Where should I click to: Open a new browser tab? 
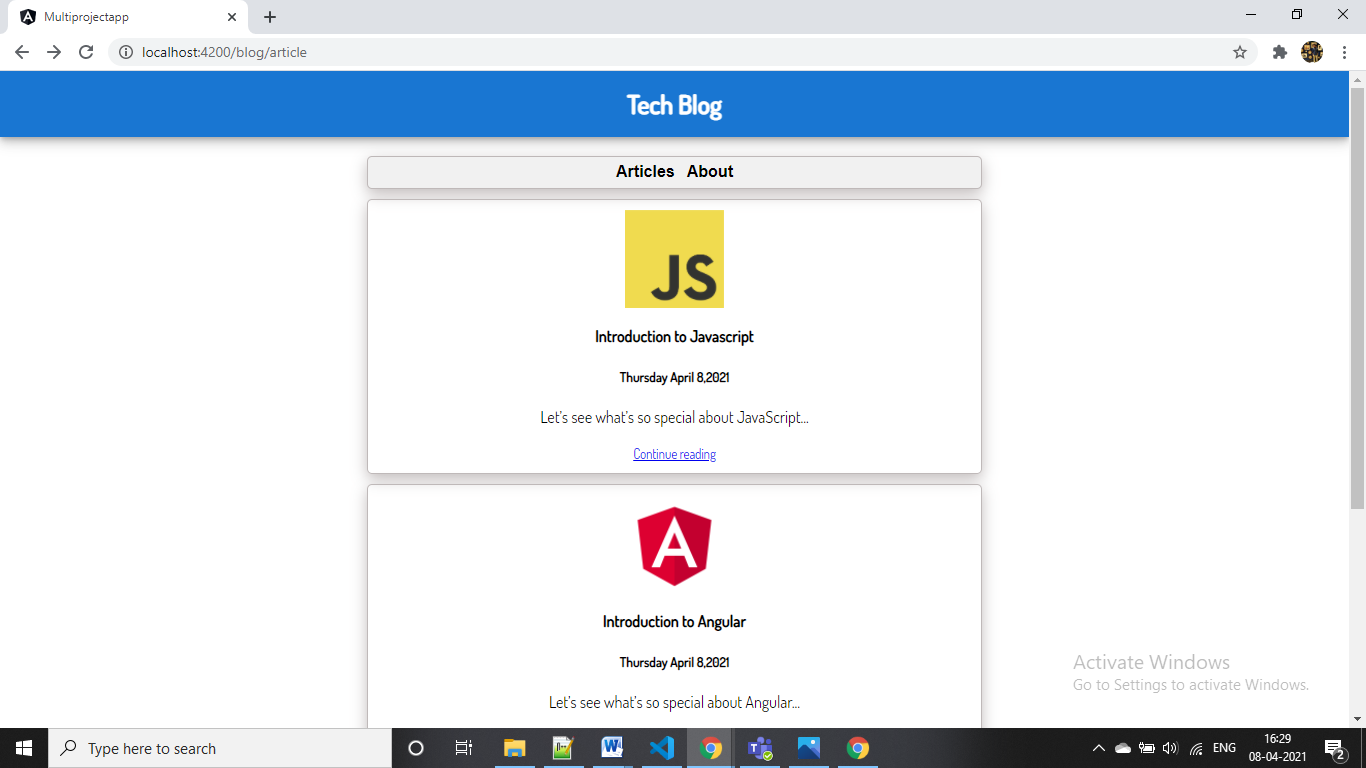[270, 17]
